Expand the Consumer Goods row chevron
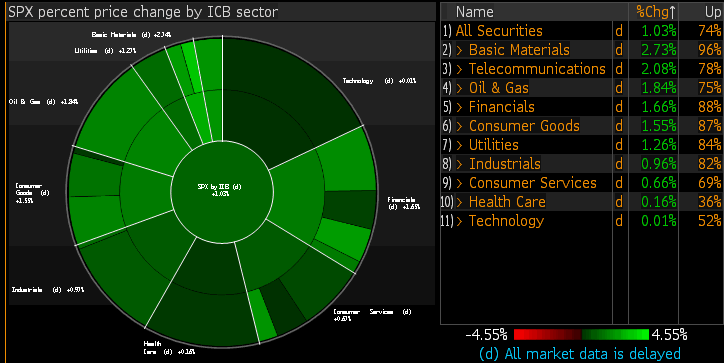724x363 pixels. coord(459,126)
